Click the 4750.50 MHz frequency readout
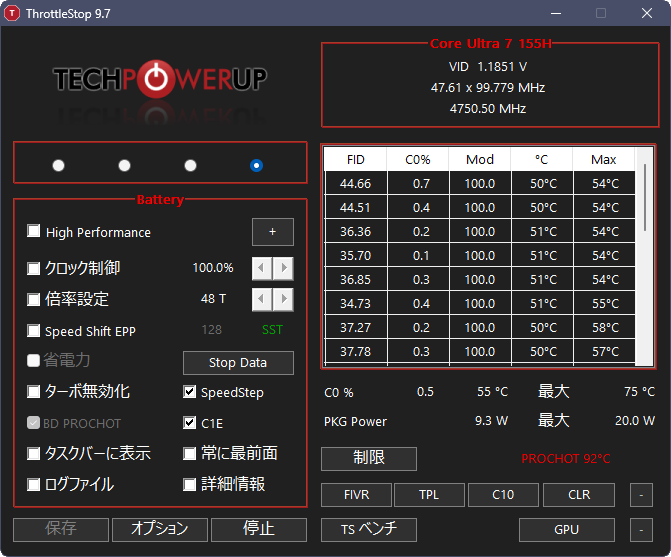671x557 pixels. 488,109
